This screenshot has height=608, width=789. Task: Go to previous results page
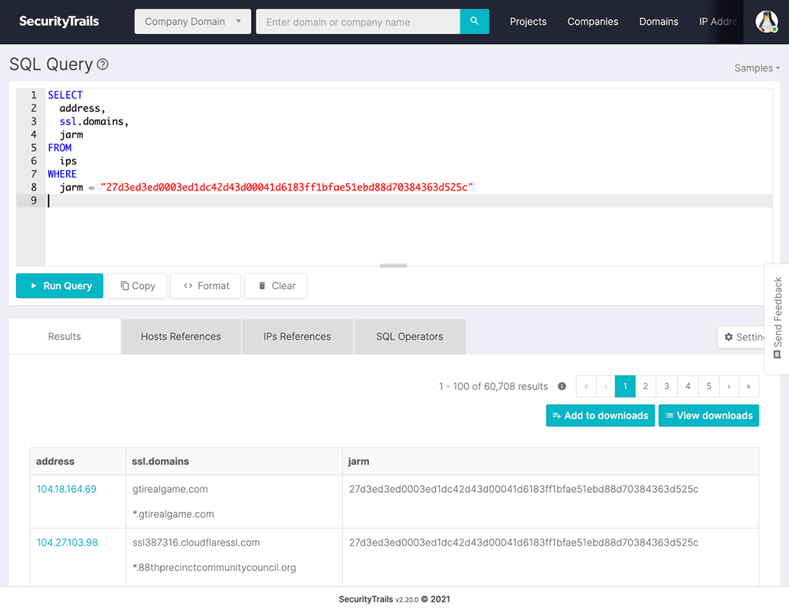(x=606, y=386)
